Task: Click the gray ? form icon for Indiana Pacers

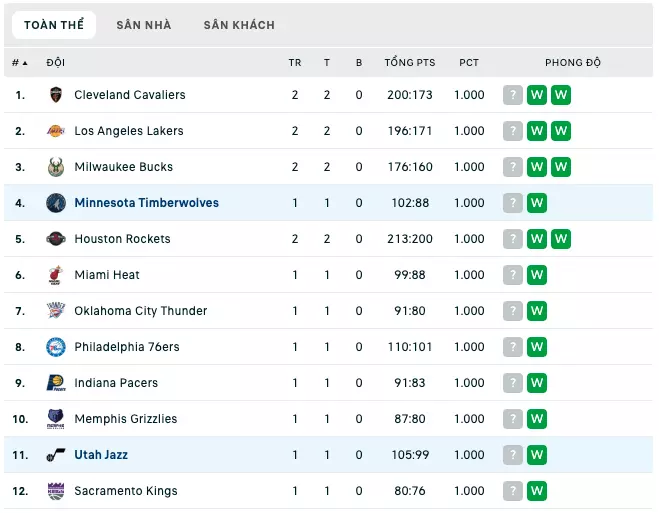Action: click(x=513, y=383)
